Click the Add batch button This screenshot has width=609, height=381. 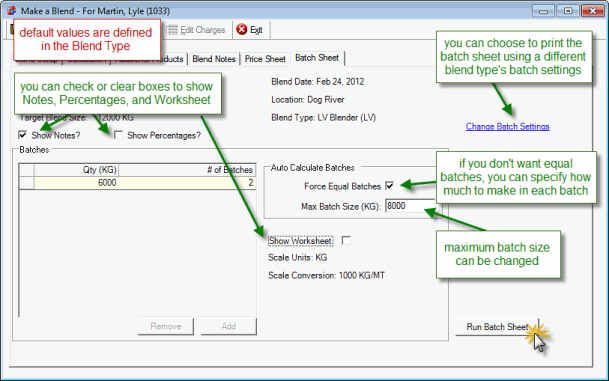[229, 326]
